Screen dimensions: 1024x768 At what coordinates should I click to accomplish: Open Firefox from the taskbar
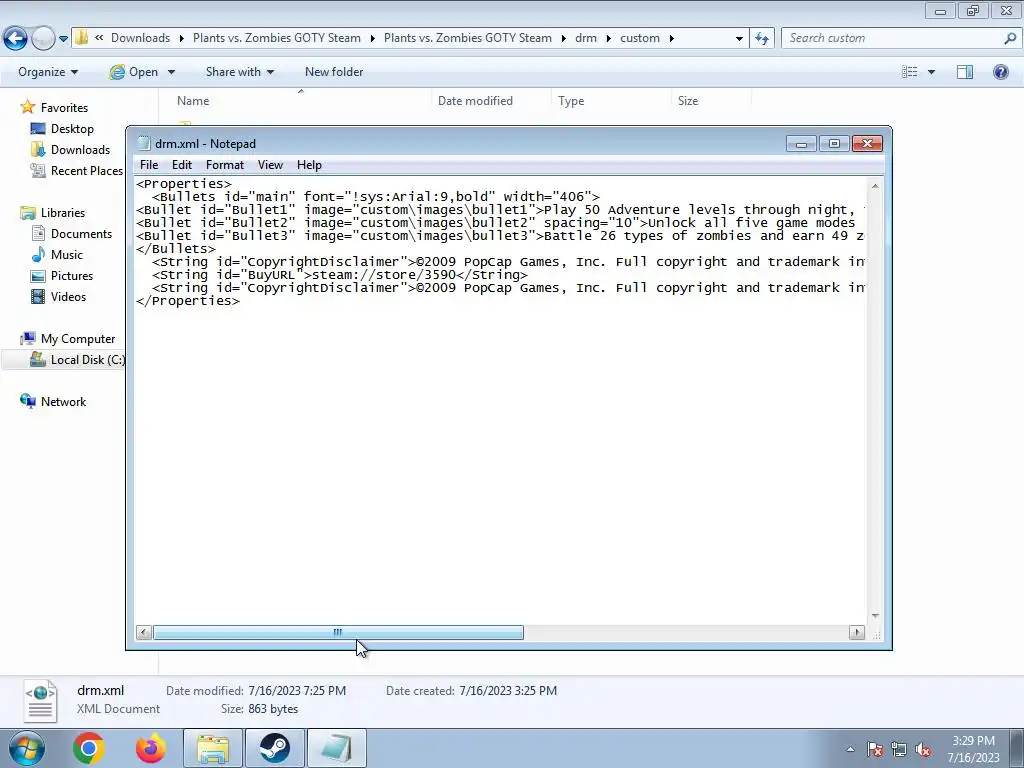point(150,748)
